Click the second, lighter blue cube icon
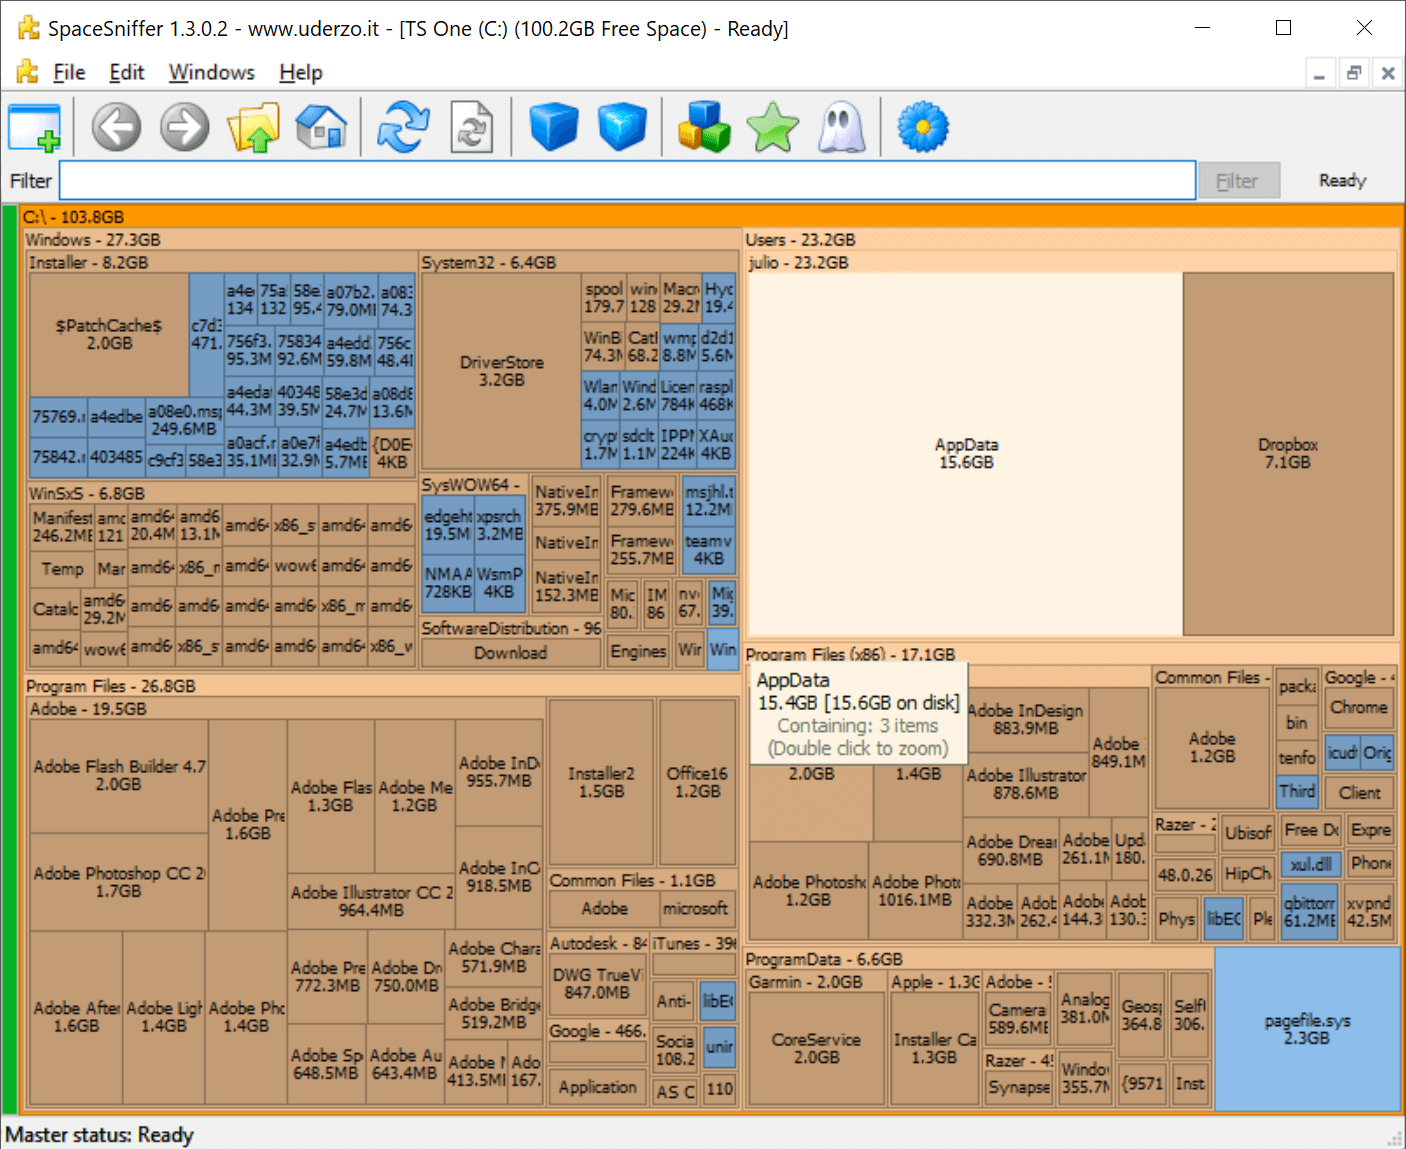Image resolution: width=1406 pixels, height=1149 pixels. (622, 128)
